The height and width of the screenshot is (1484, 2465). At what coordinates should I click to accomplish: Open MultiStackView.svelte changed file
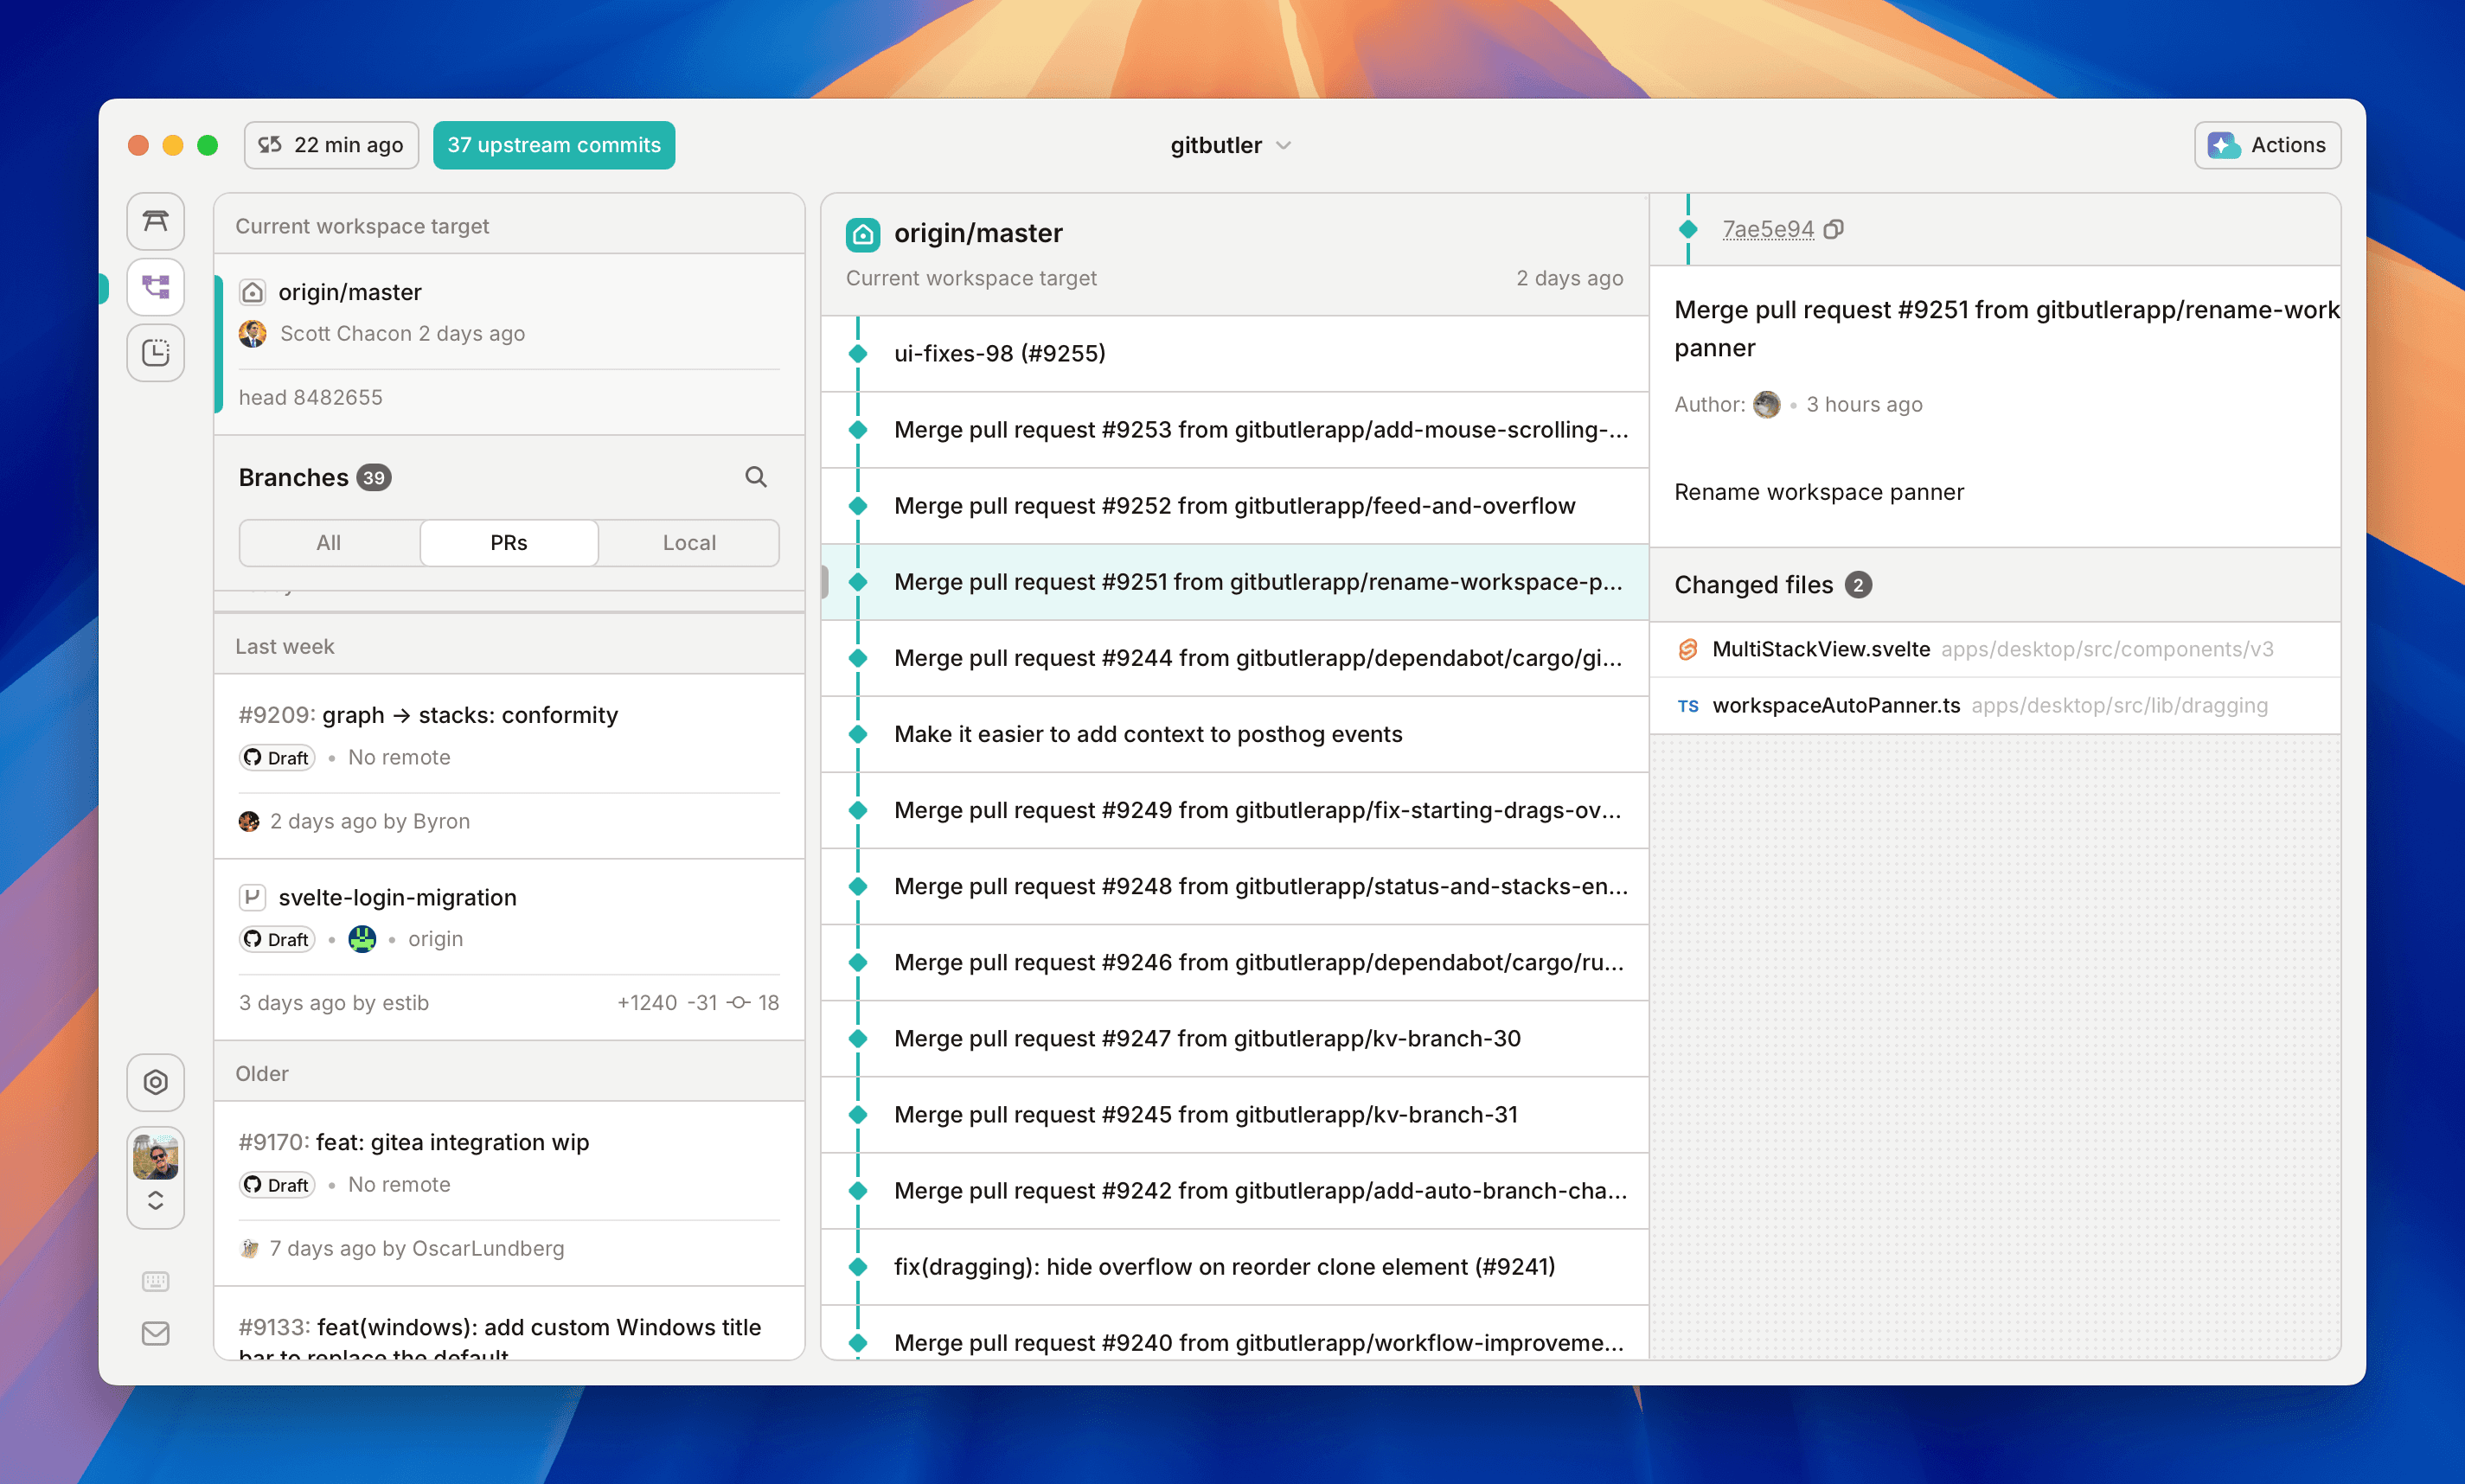(x=1820, y=649)
